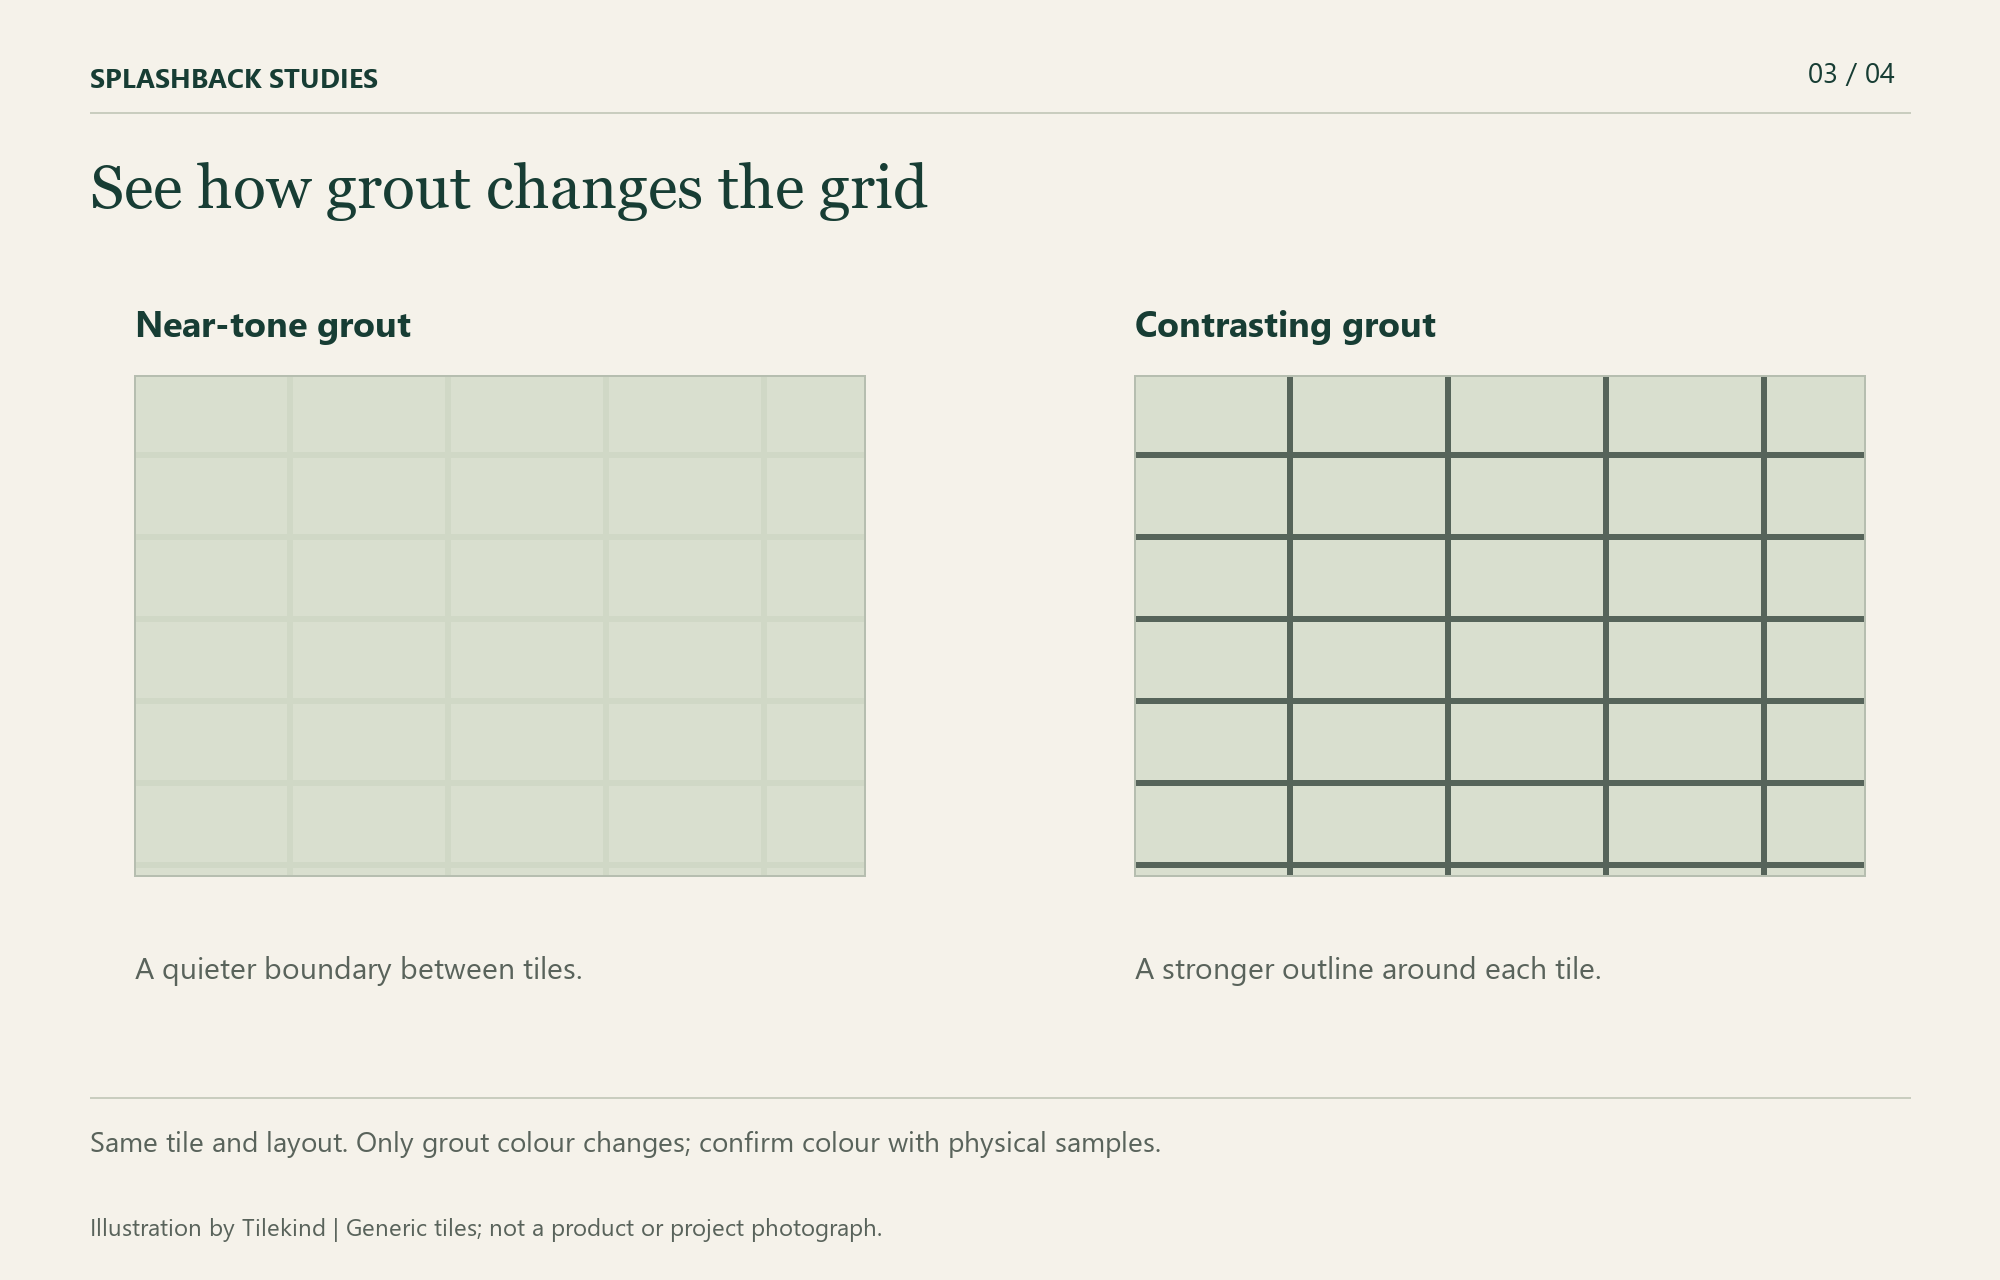The image size is (2000, 1280).
Task: Click the Near-tone grout heading
Action: (273, 325)
